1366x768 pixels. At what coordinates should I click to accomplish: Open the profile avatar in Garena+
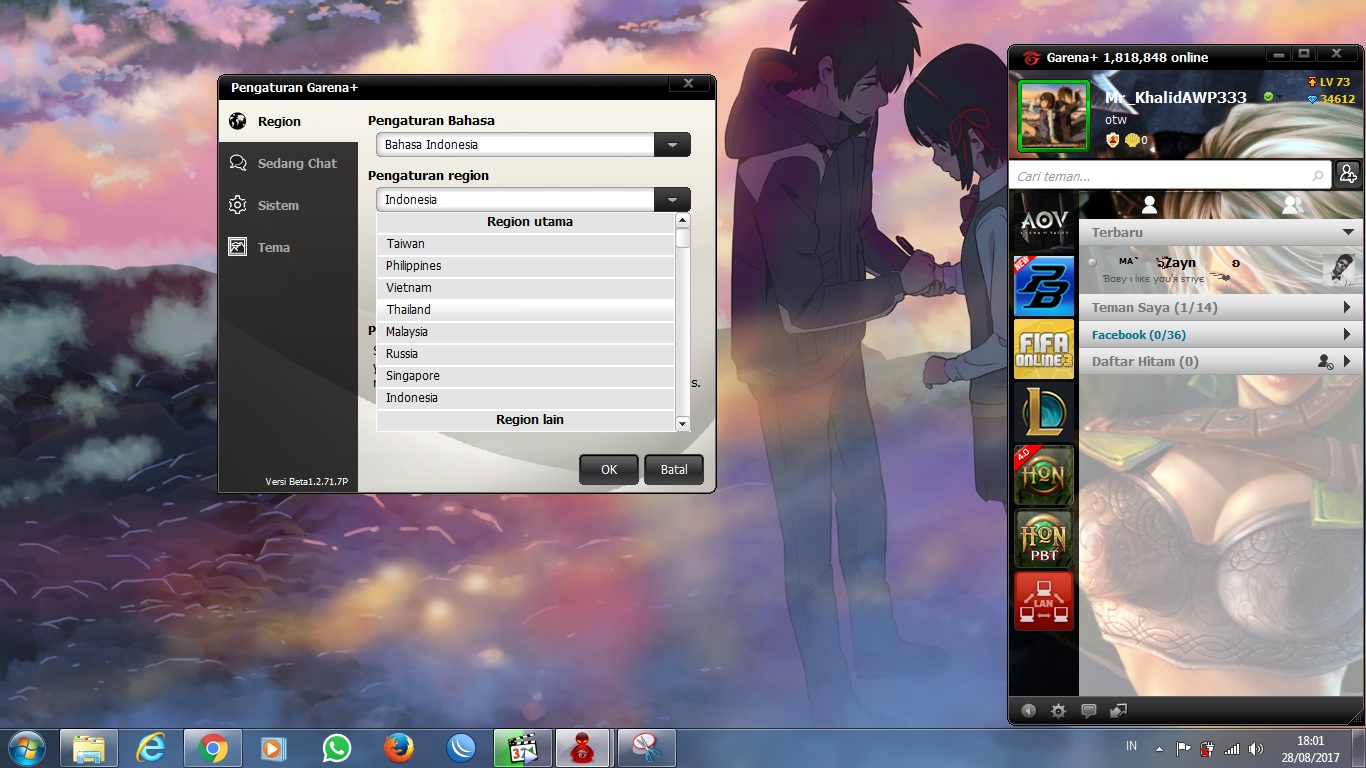1053,115
